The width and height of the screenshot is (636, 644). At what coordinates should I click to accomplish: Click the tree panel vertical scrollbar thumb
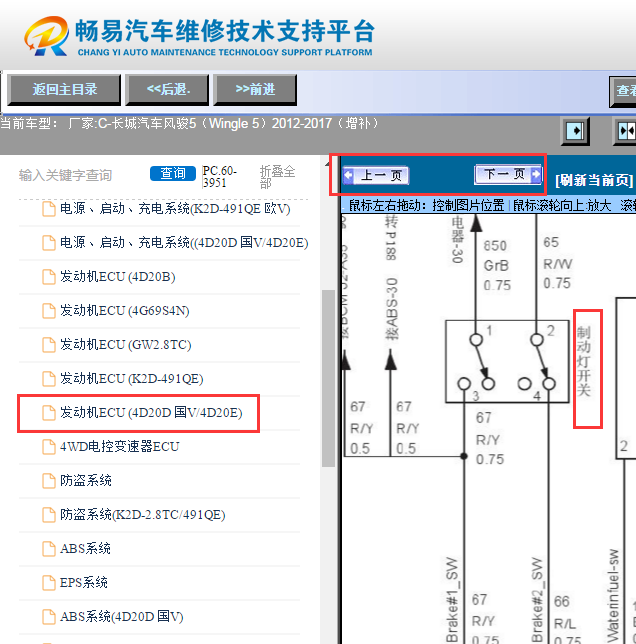328,378
